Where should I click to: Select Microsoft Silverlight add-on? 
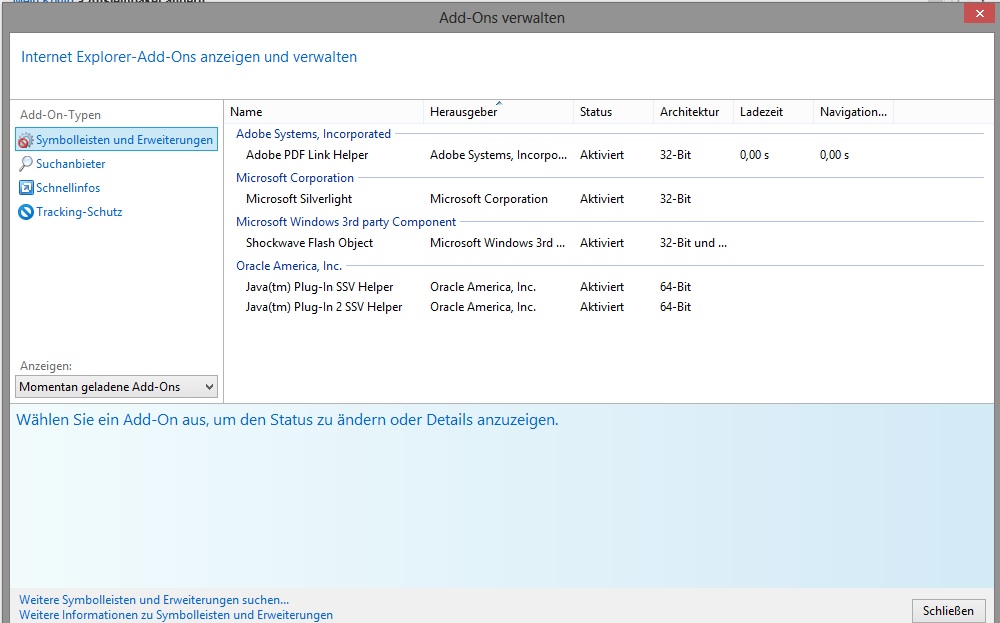pos(298,199)
